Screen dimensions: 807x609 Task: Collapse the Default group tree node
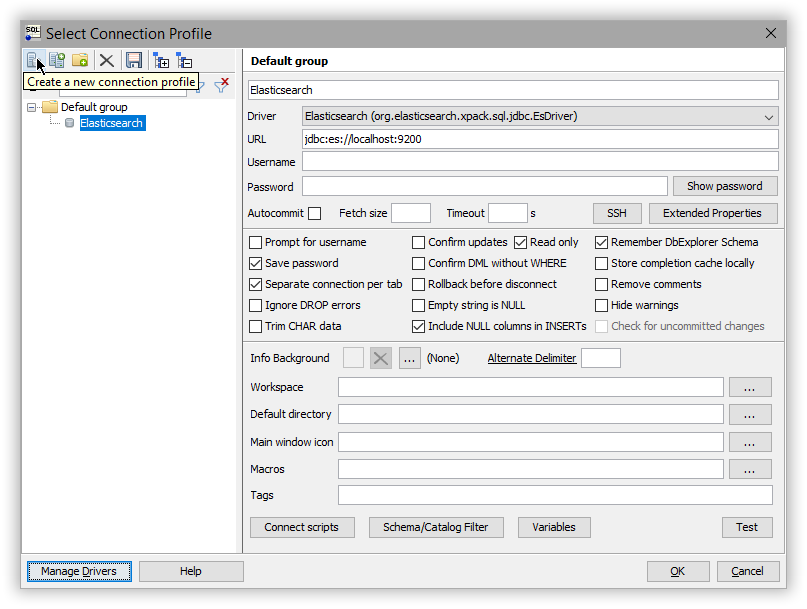coord(32,107)
